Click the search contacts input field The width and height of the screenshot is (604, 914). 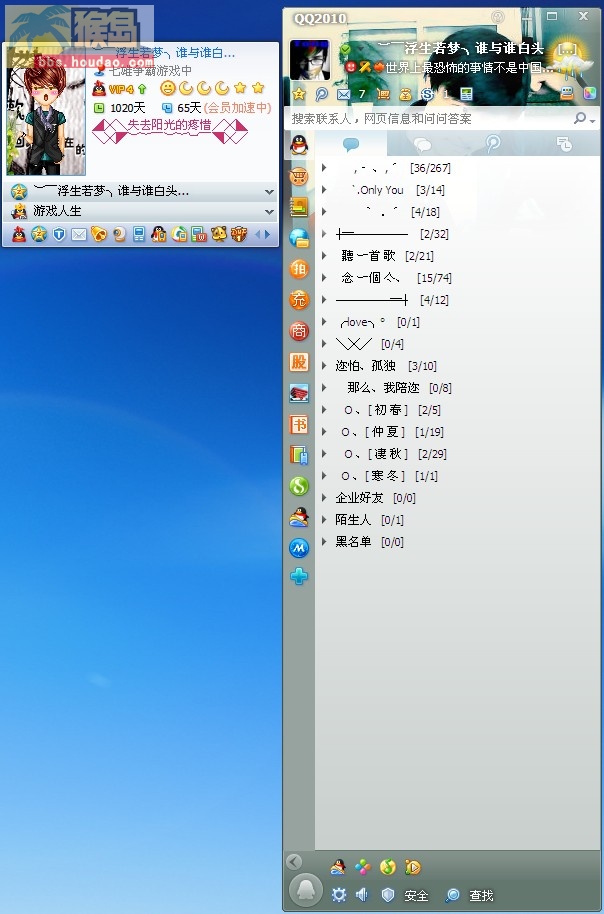[429, 119]
